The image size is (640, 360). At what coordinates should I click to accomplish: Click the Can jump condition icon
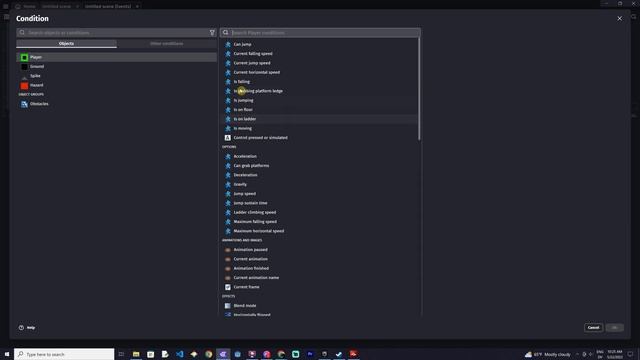point(228,44)
